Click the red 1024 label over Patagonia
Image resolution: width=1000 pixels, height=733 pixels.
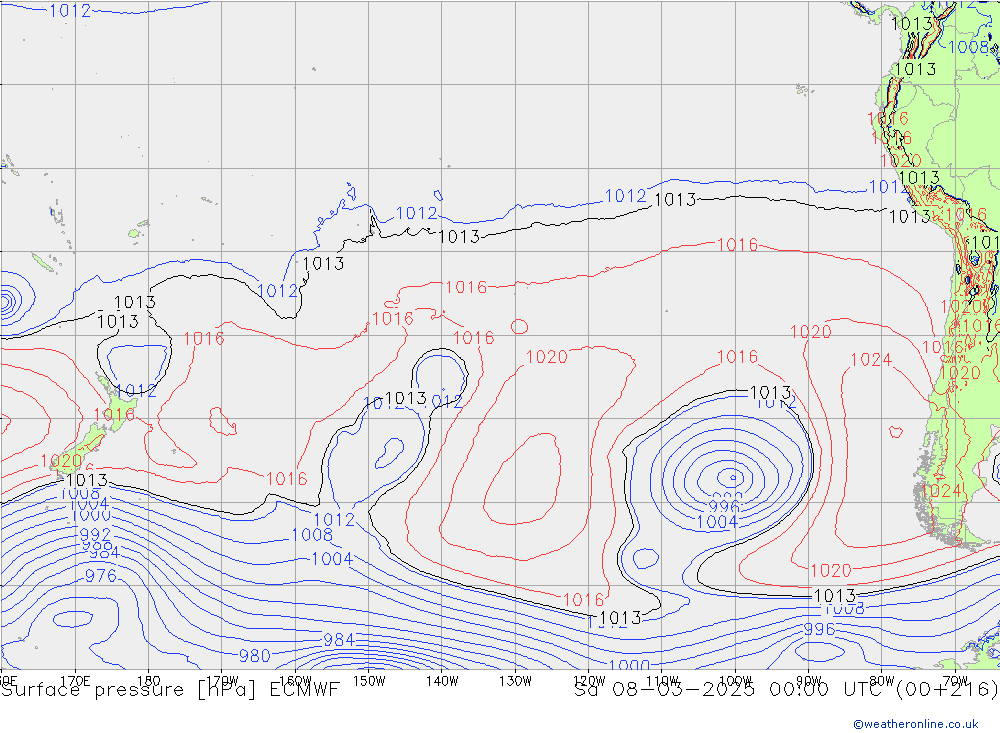941,491
